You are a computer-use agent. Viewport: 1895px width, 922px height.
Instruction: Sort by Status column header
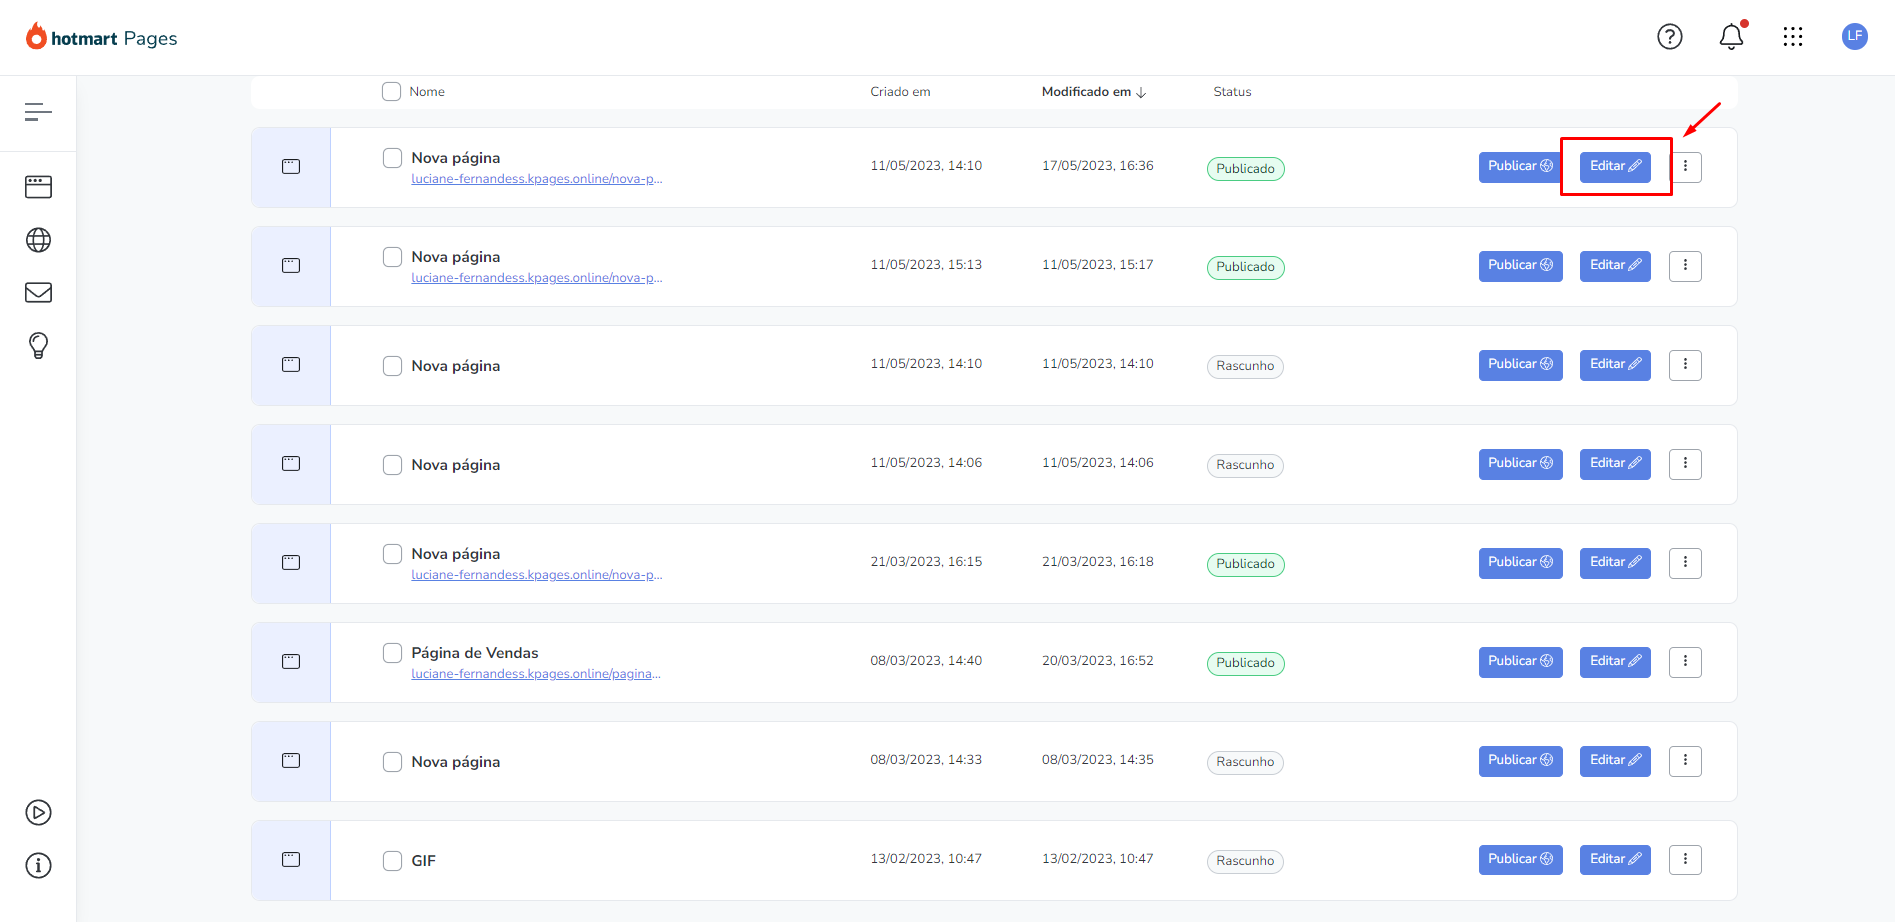[1232, 92]
